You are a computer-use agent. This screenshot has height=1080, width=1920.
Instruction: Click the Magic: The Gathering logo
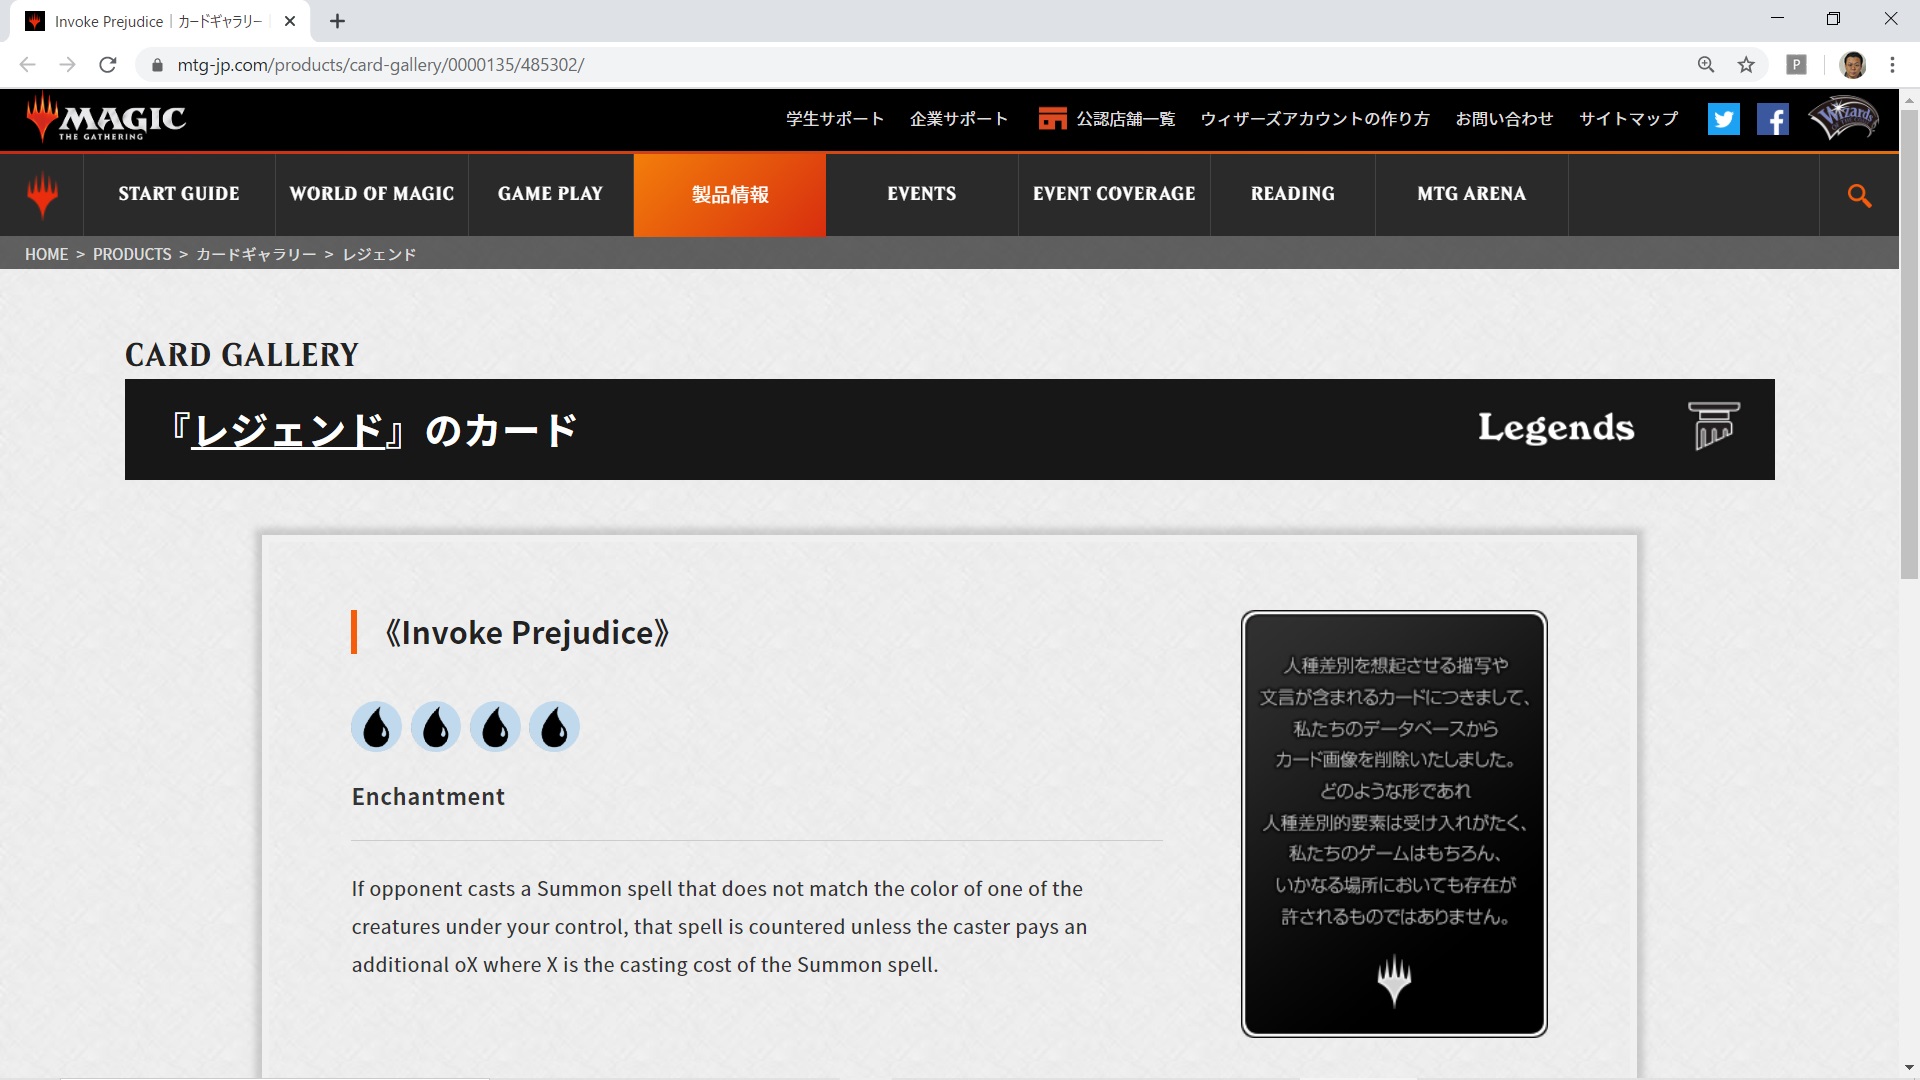[x=106, y=118]
